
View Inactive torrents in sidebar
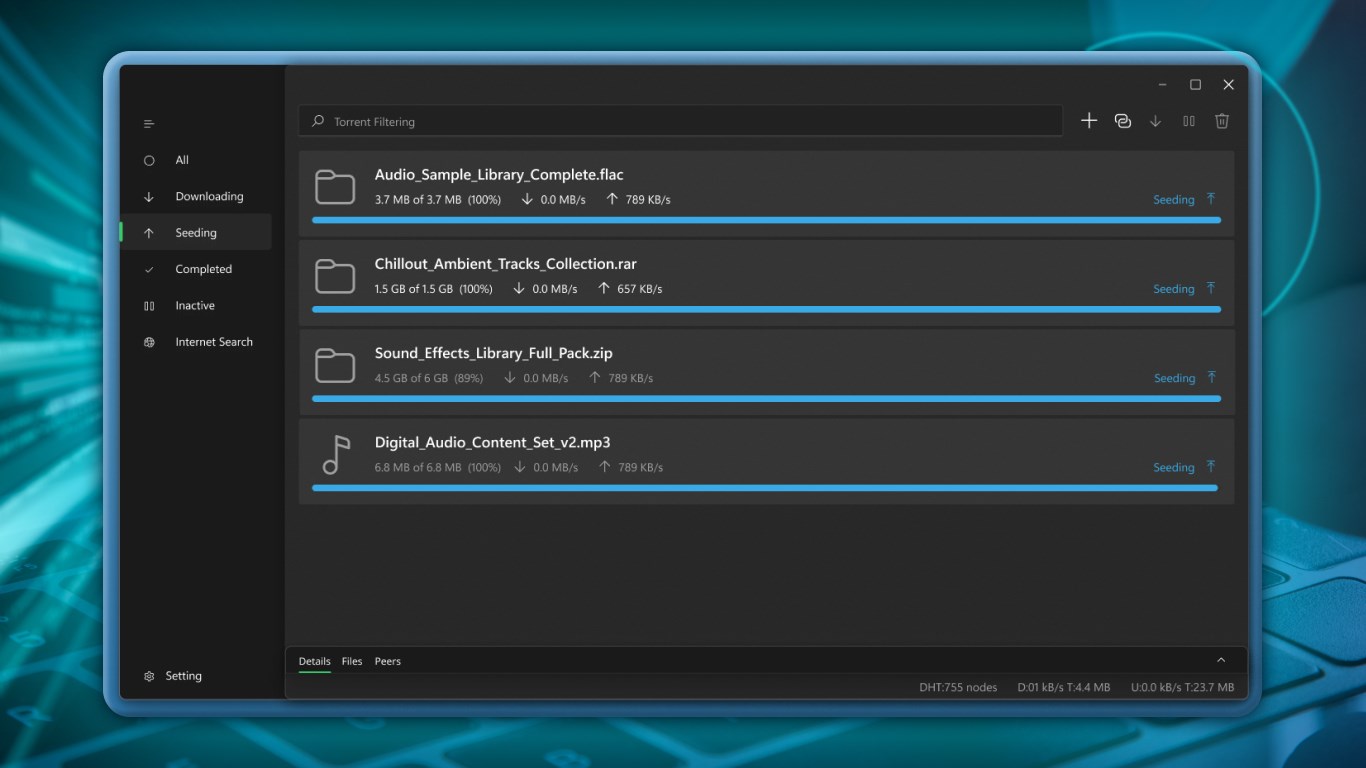[x=196, y=306]
